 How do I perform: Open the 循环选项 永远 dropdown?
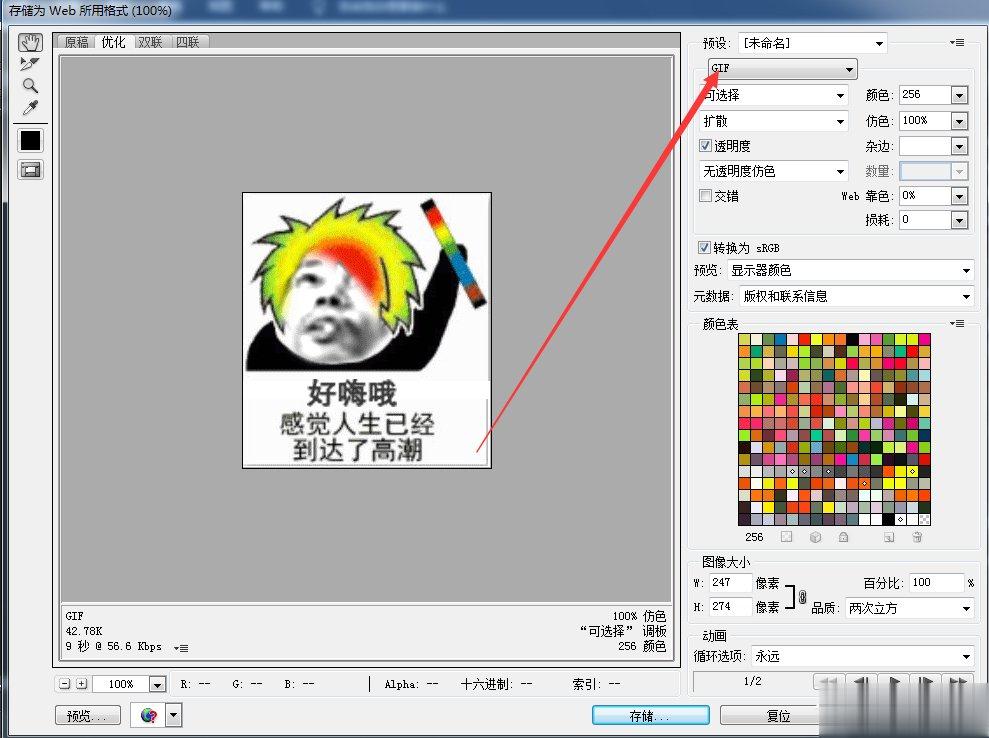pyautogui.click(x=863, y=657)
